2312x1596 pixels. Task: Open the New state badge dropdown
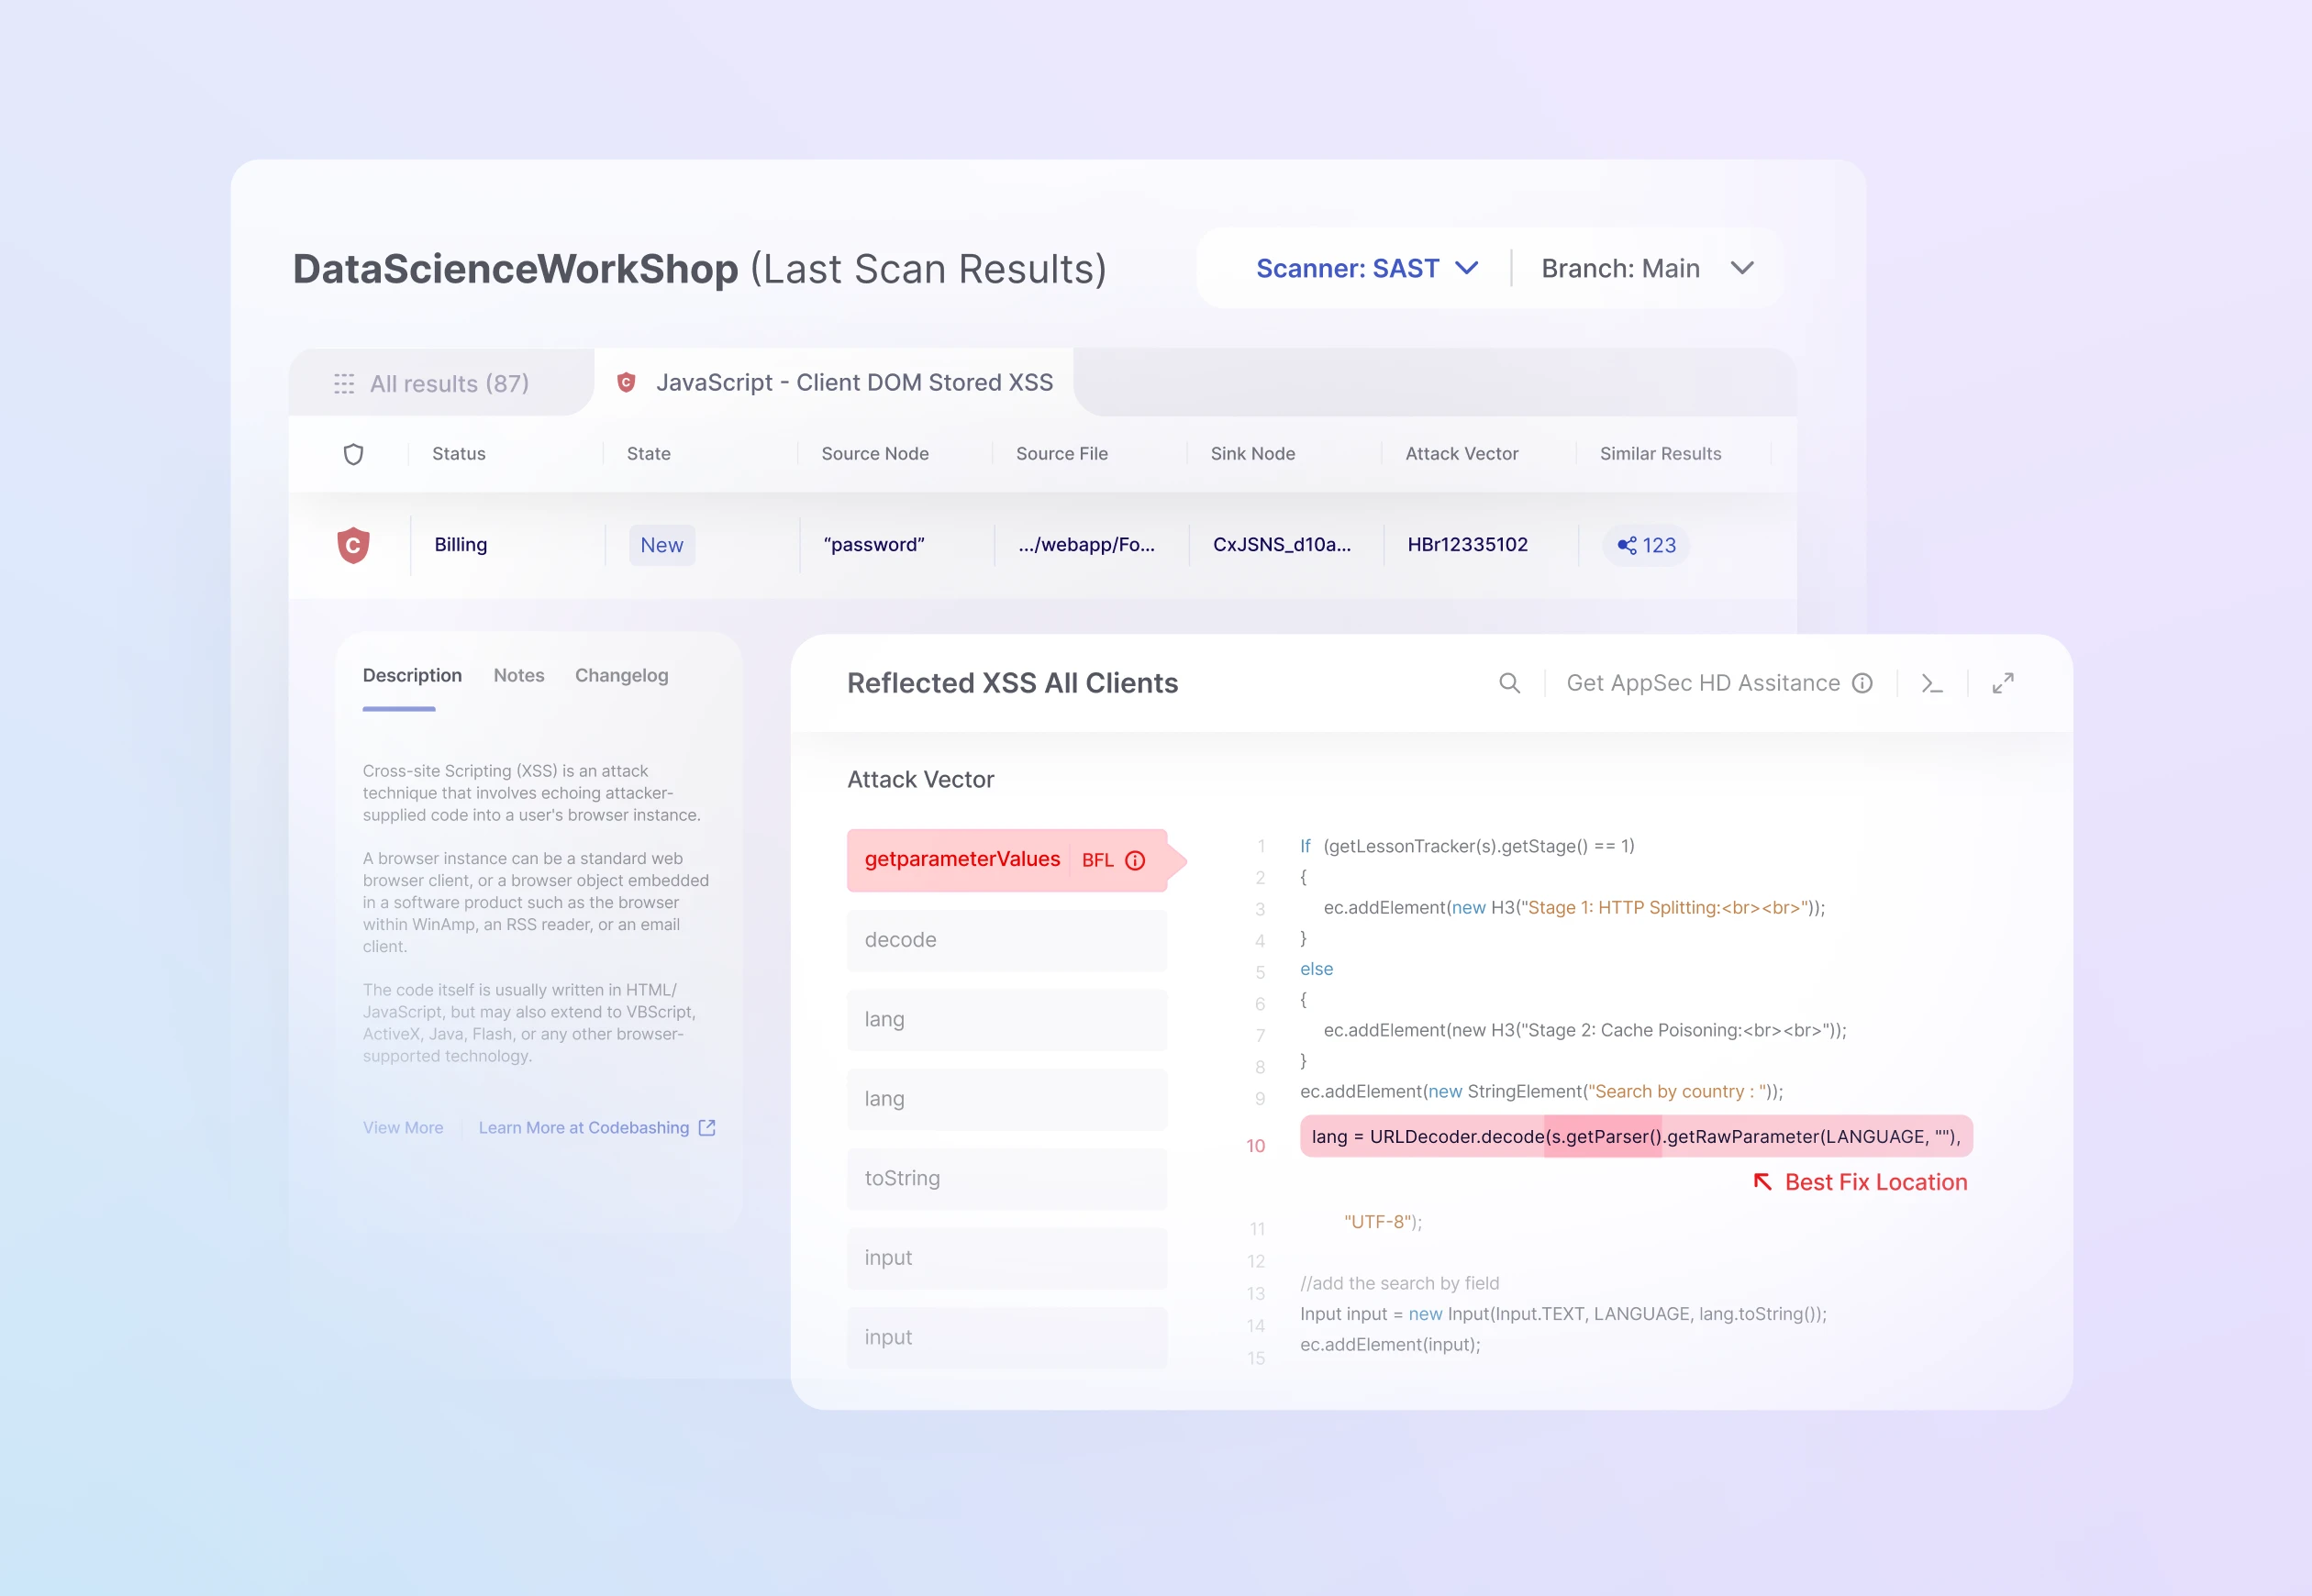click(x=661, y=545)
